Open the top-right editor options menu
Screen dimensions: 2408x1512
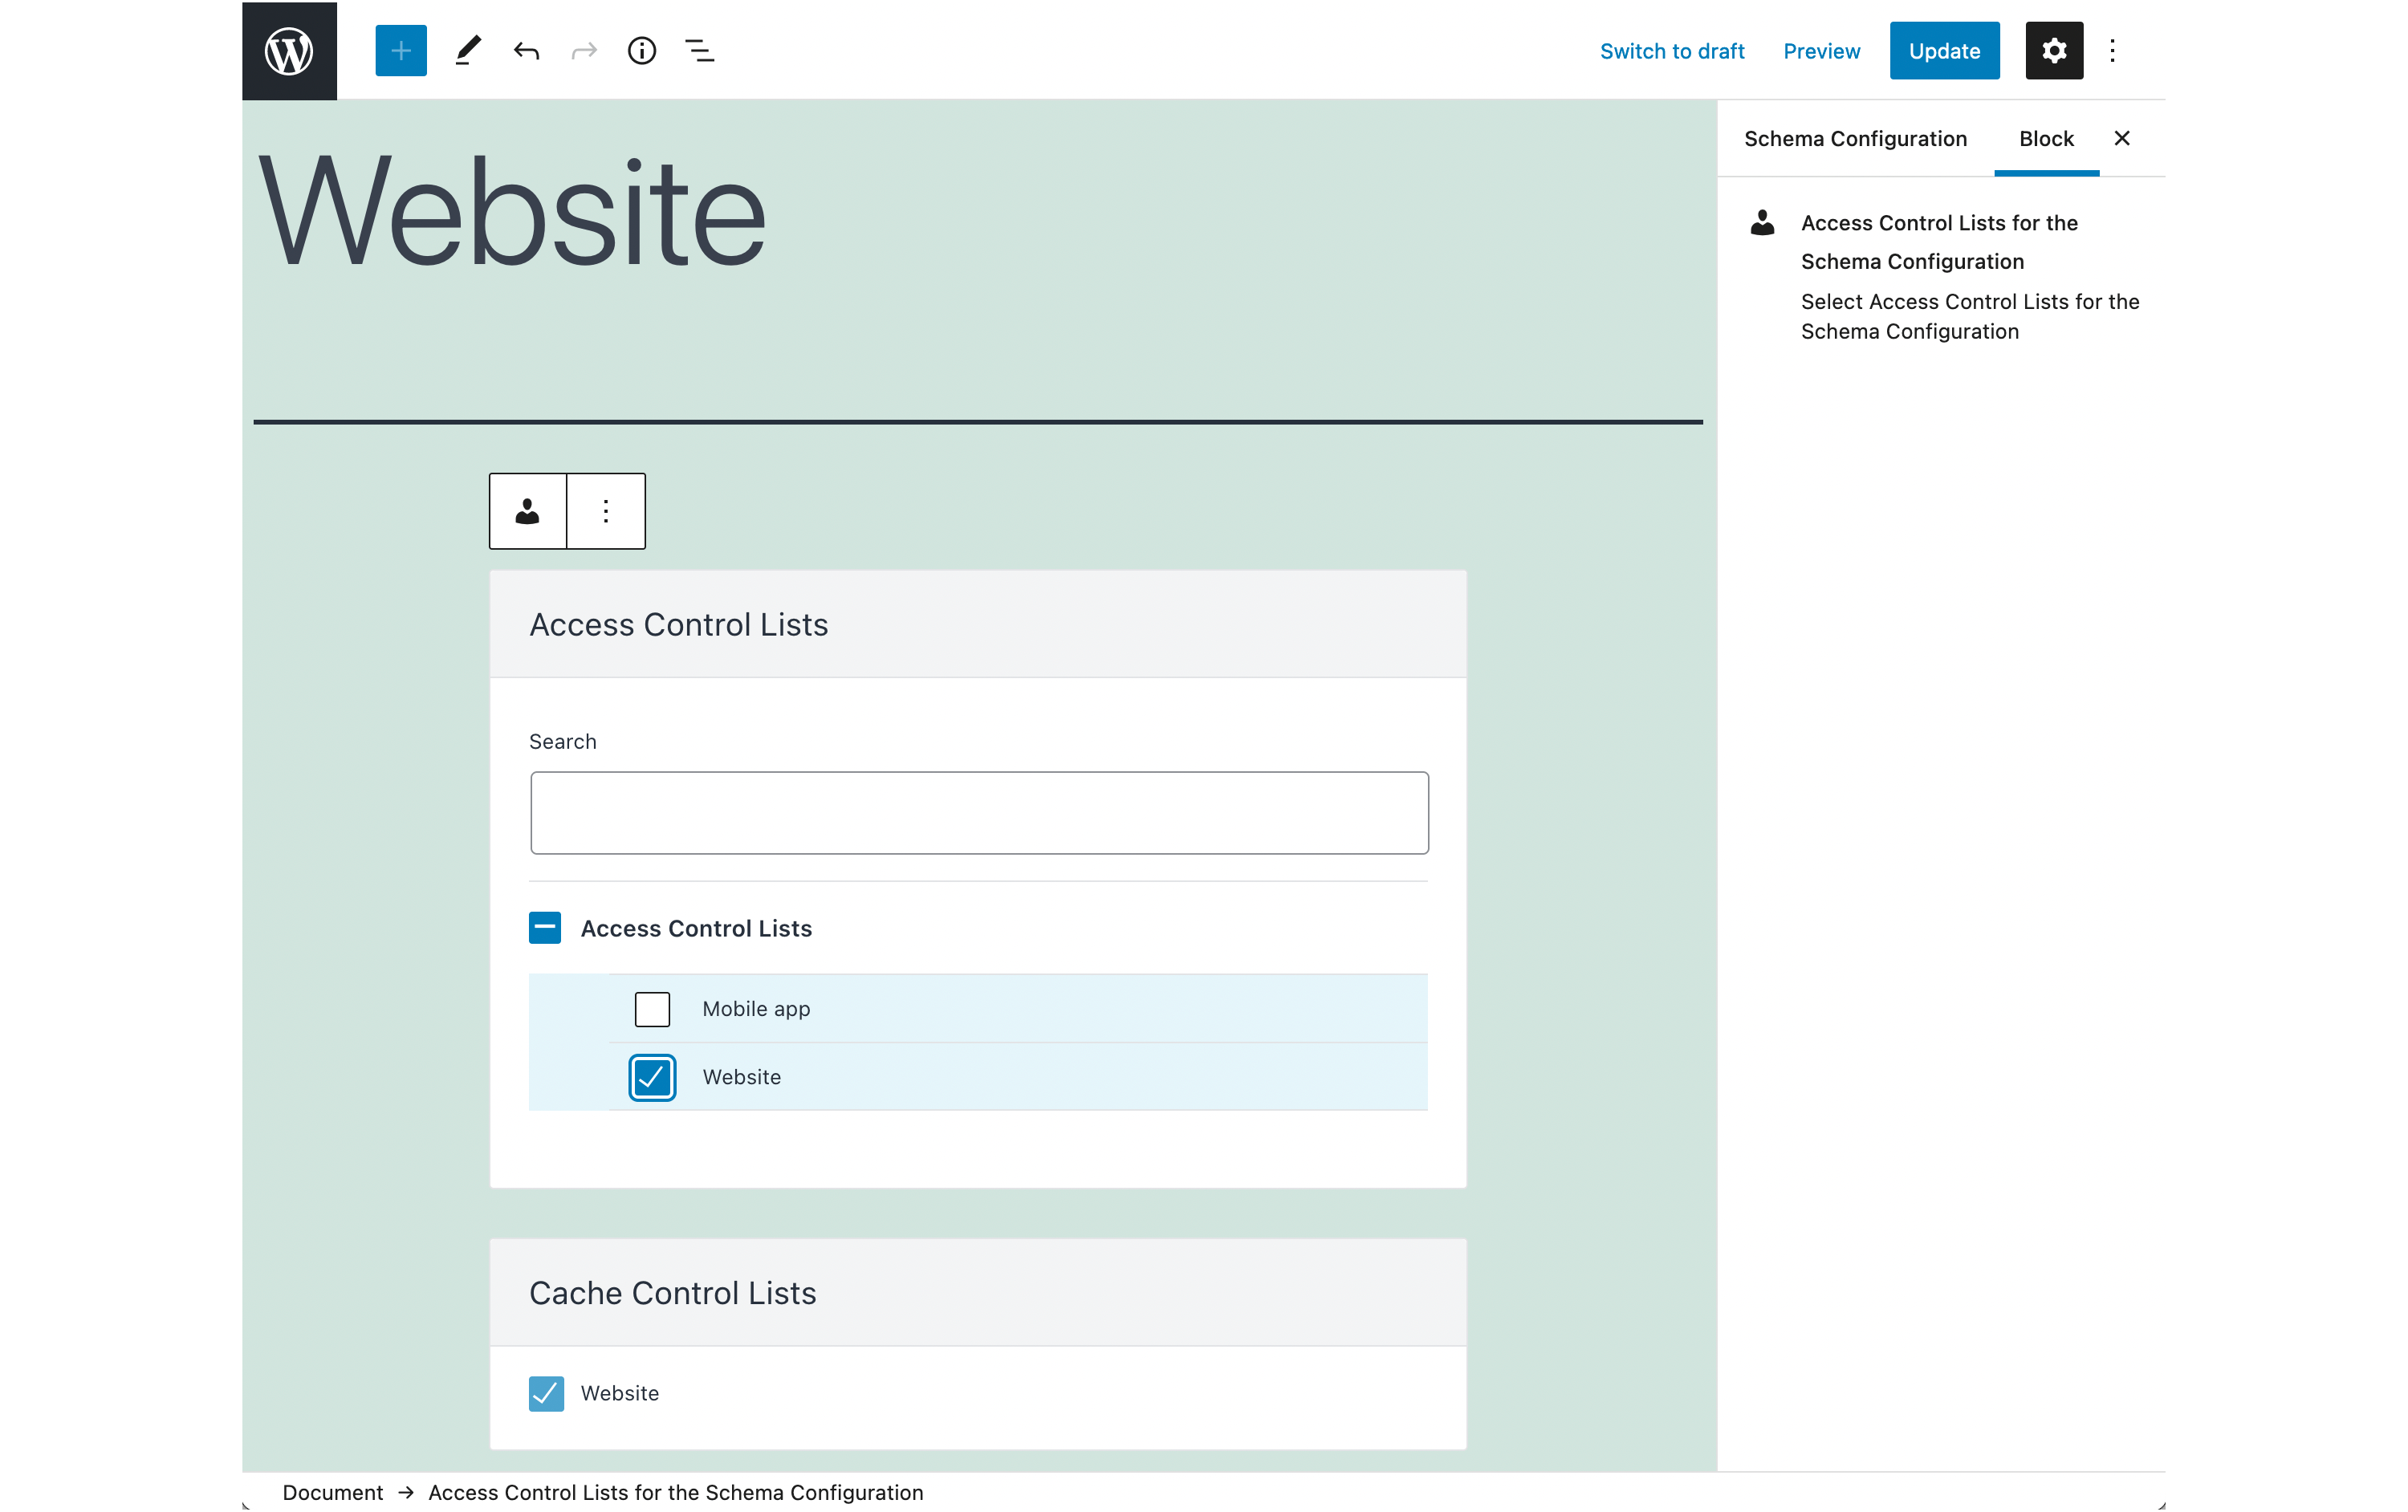click(2112, 51)
